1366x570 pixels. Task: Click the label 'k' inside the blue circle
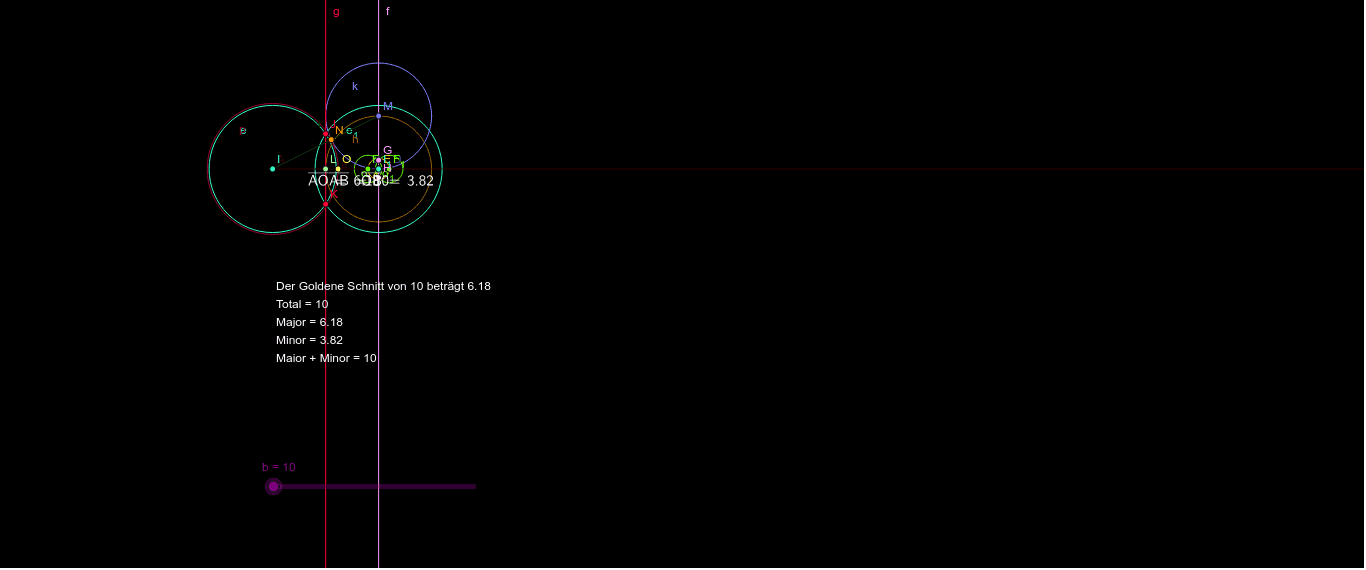pyautogui.click(x=355, y=86)
